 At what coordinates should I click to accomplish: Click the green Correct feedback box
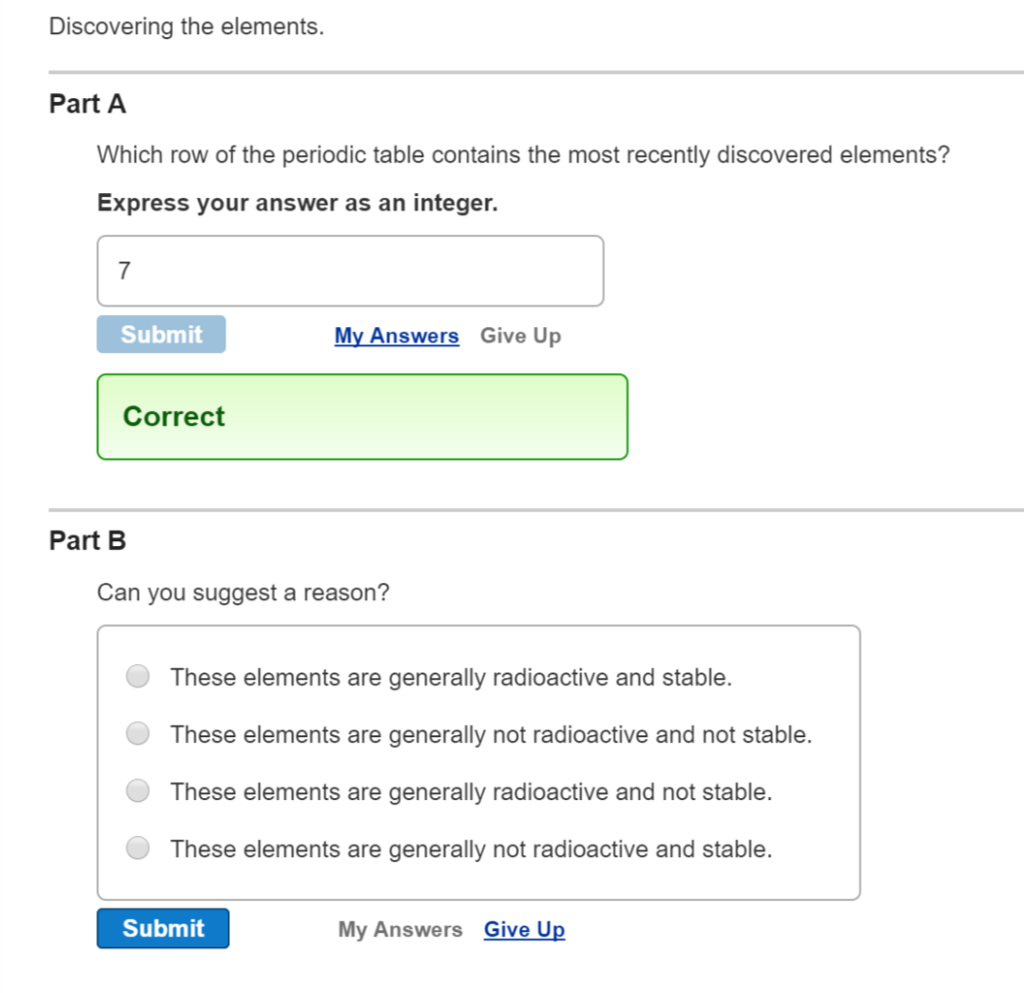tap(362, 416)
